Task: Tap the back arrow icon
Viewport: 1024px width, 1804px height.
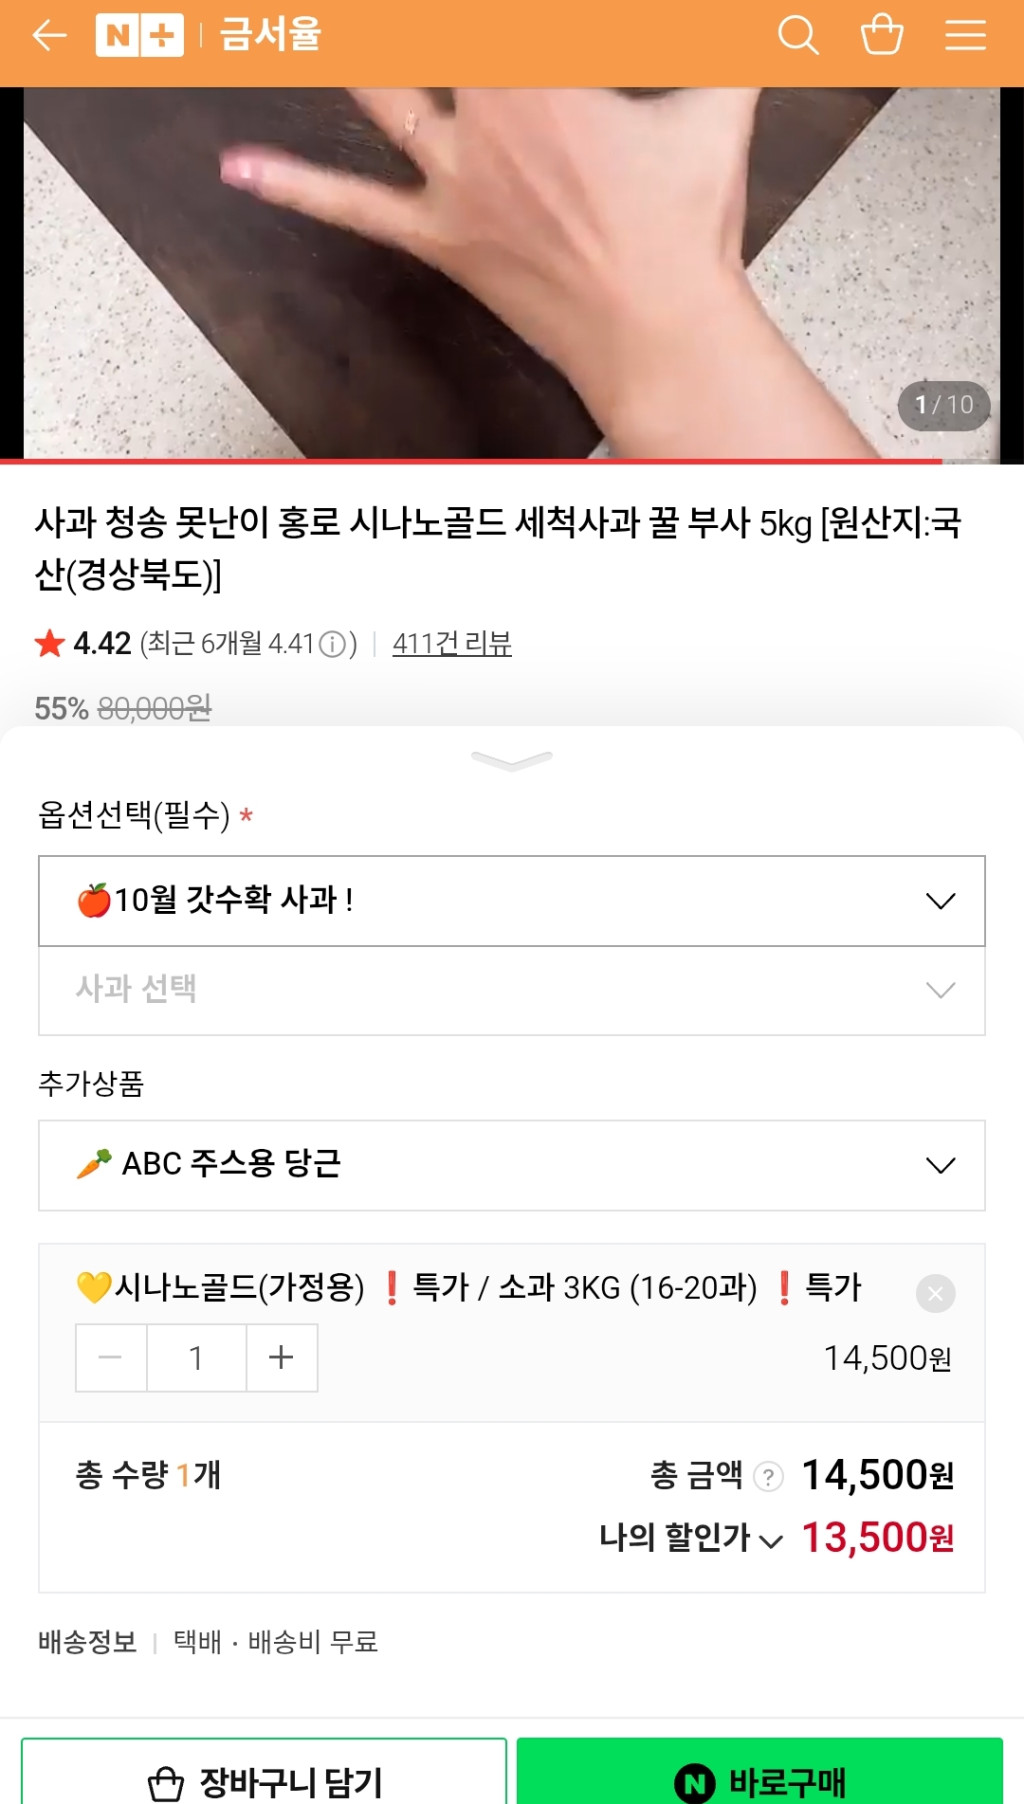Action: tap(49, 36)
